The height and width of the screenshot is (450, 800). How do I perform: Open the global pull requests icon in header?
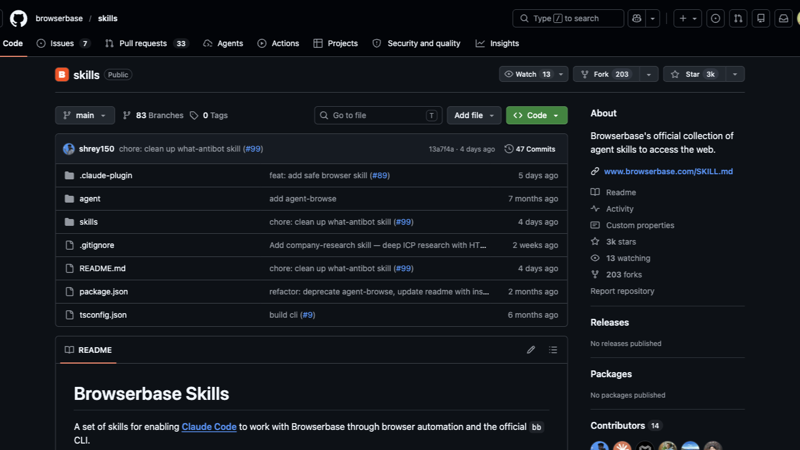click(738, 18)
